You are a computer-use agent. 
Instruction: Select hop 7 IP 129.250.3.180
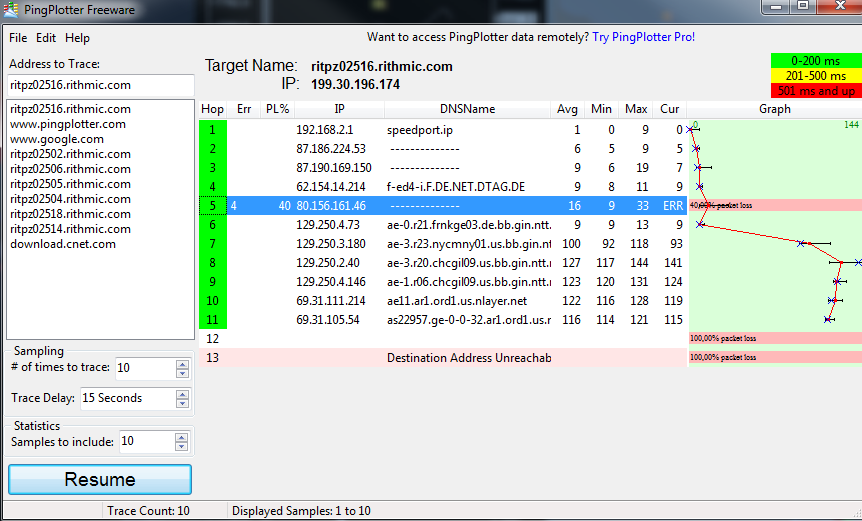(x=331, y=243)
